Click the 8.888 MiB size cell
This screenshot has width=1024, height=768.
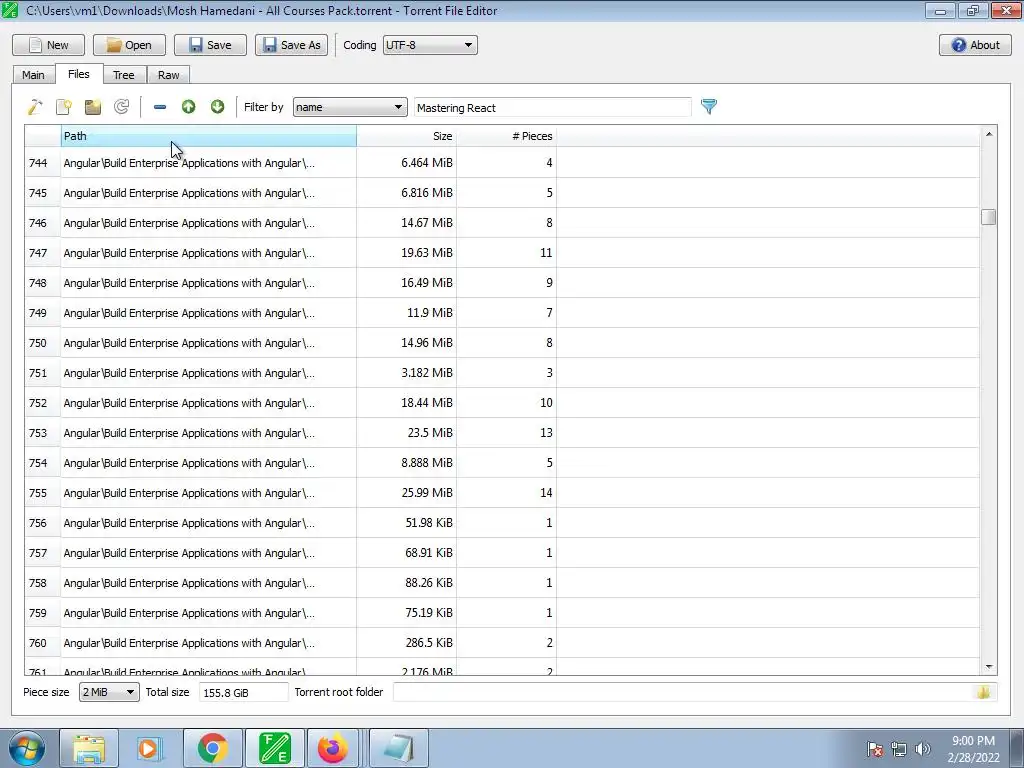pyautogui.click(x=406, y=463)
